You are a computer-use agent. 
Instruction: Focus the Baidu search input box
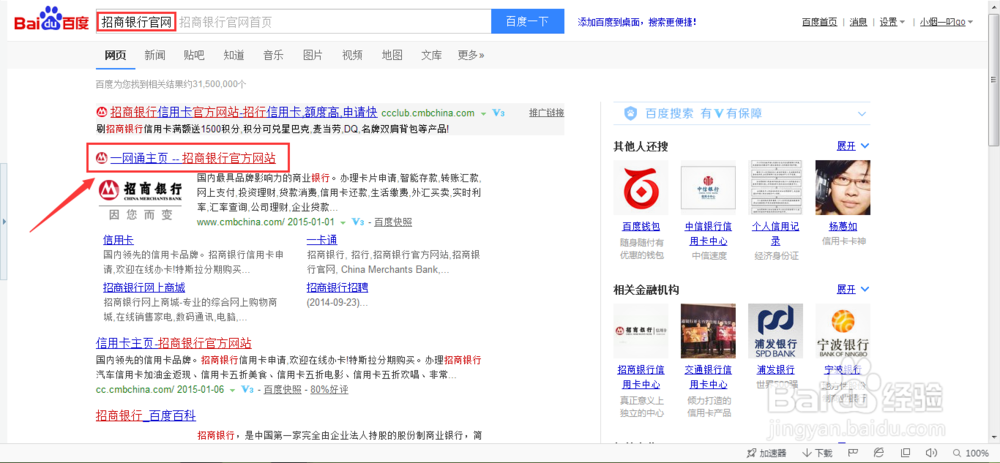(x=293, y=22)
